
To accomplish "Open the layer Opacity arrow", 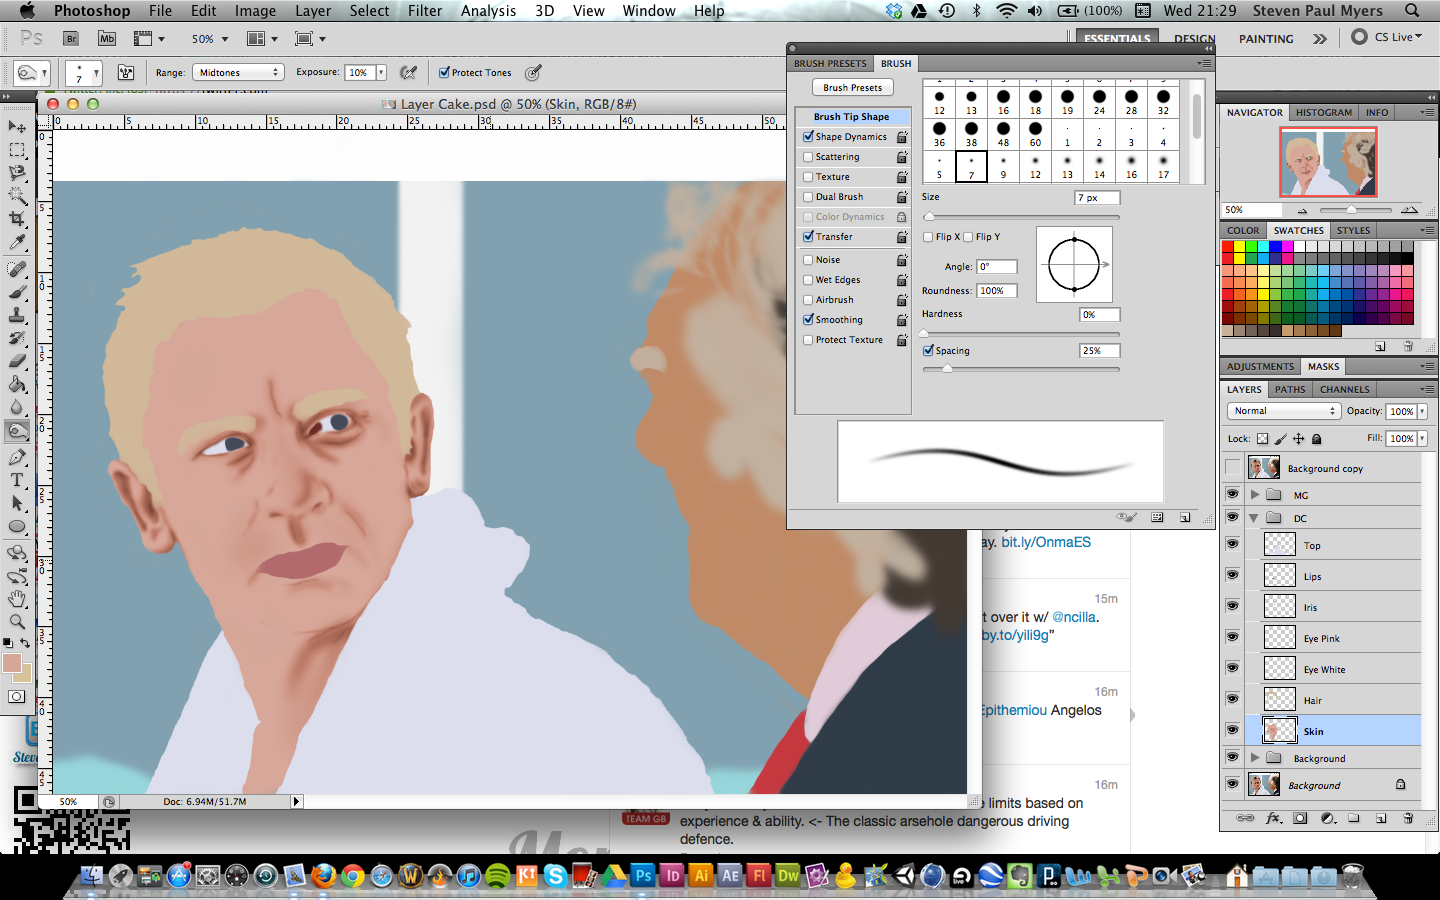I will click(1422, 411).
